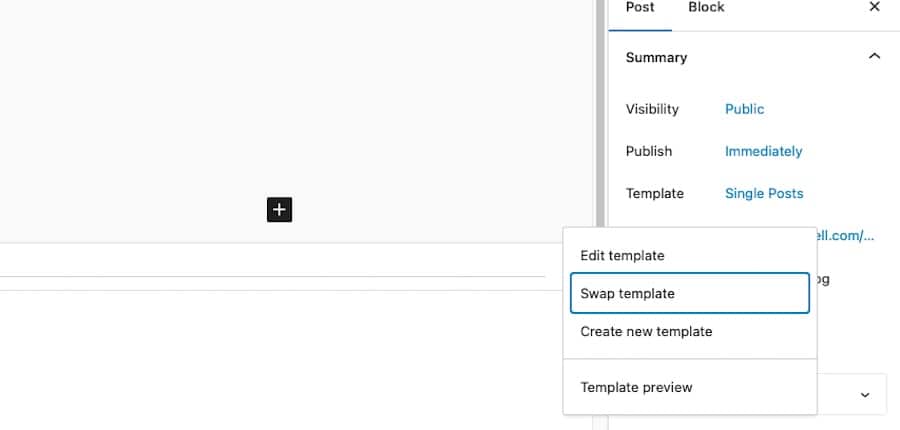Switch to the Block tab

[706, 7]
